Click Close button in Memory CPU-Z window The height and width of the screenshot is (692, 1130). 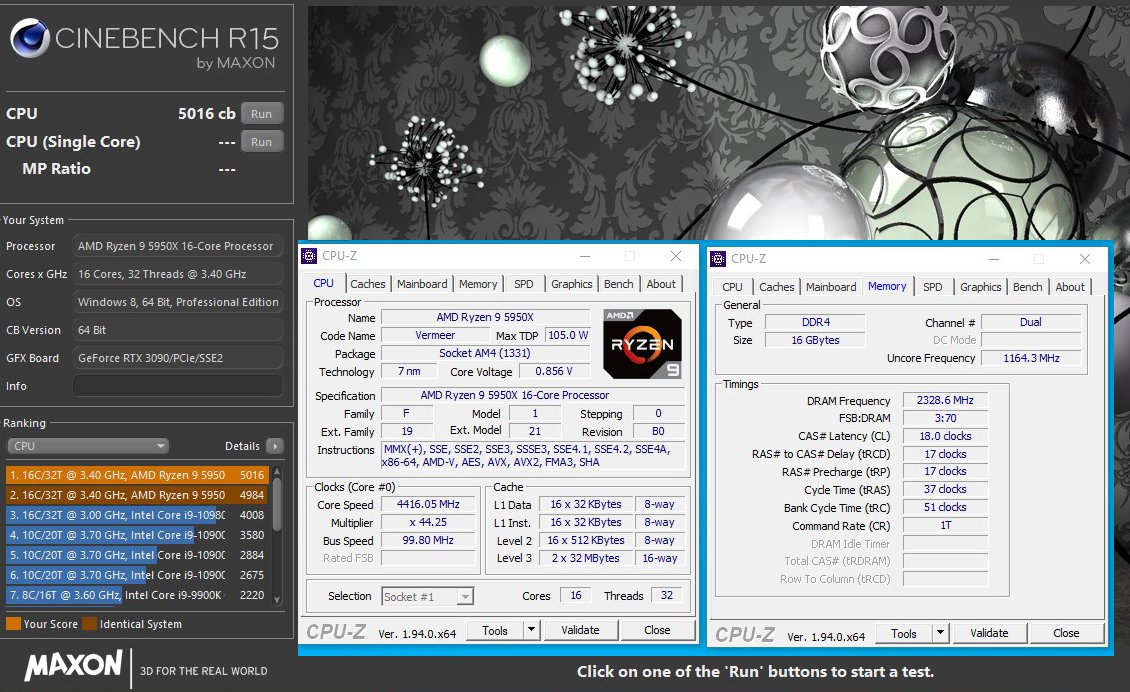[1066, 633]
